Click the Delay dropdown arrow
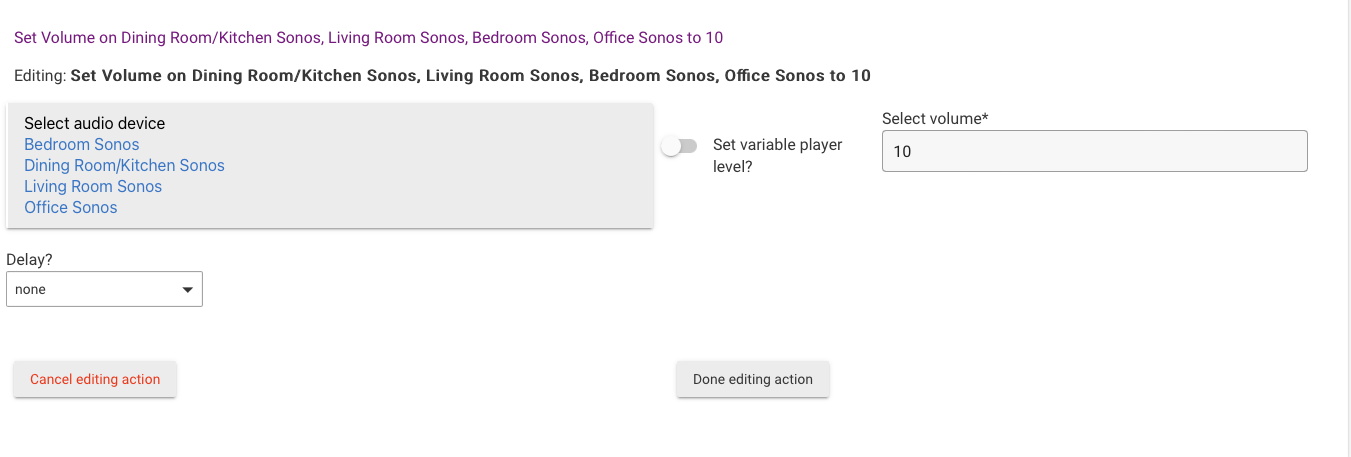This screenshot has width=1351, height=457. coord(187,290)
